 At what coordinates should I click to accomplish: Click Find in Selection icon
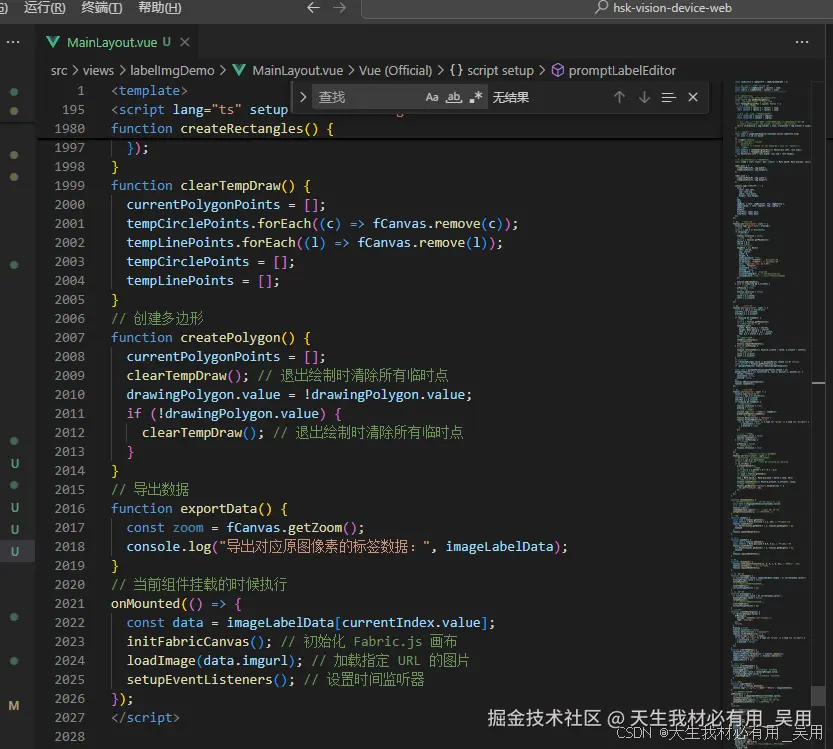click(669, 97)
